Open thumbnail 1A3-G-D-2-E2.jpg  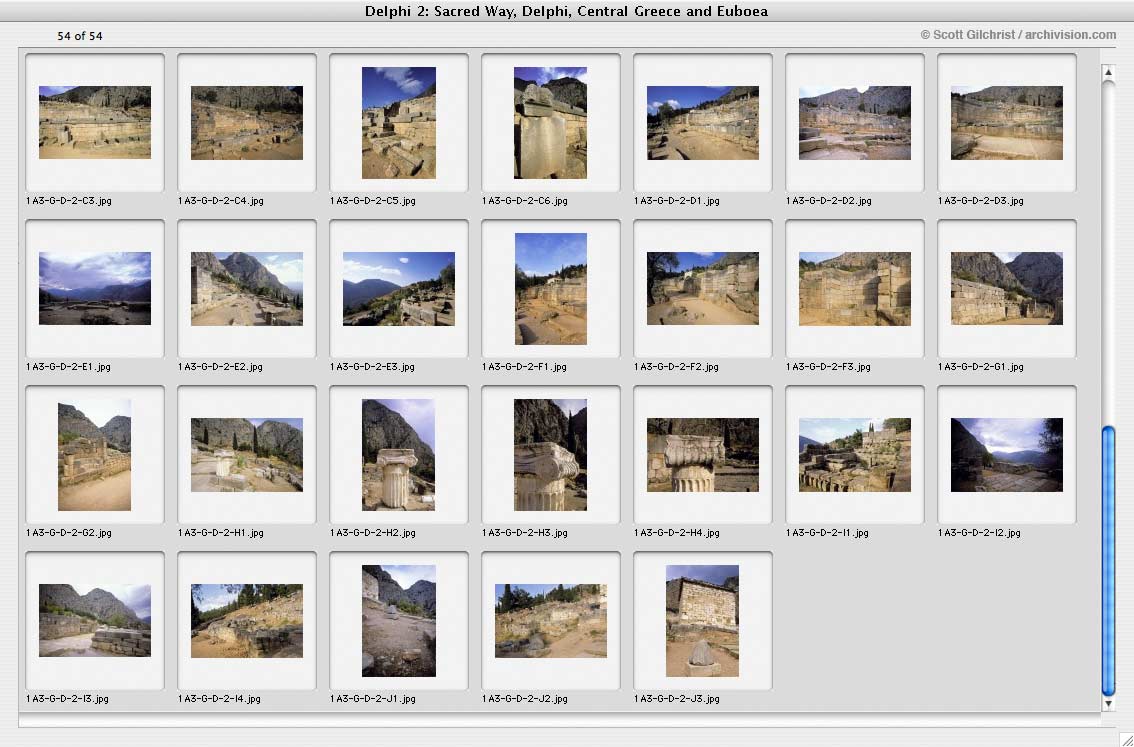coord(247,289)
